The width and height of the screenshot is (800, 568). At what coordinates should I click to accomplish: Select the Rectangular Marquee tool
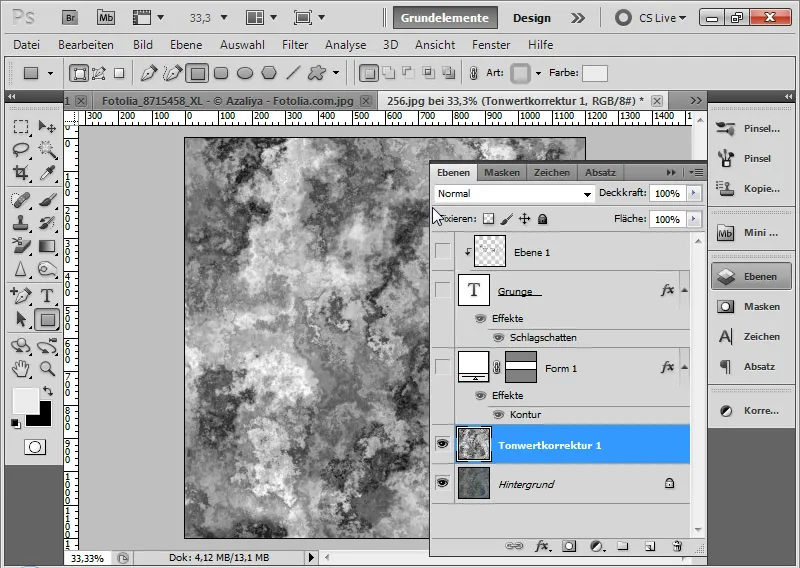coord(21,126)
